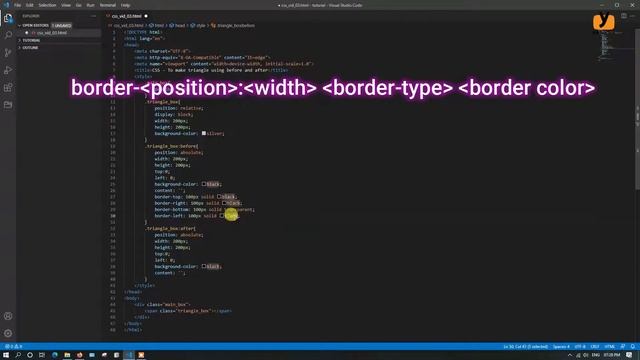The width and height of the screenshot is (640, 360).
Task: Expand the TUTORIAL folder section
Action: click(31, 40)
